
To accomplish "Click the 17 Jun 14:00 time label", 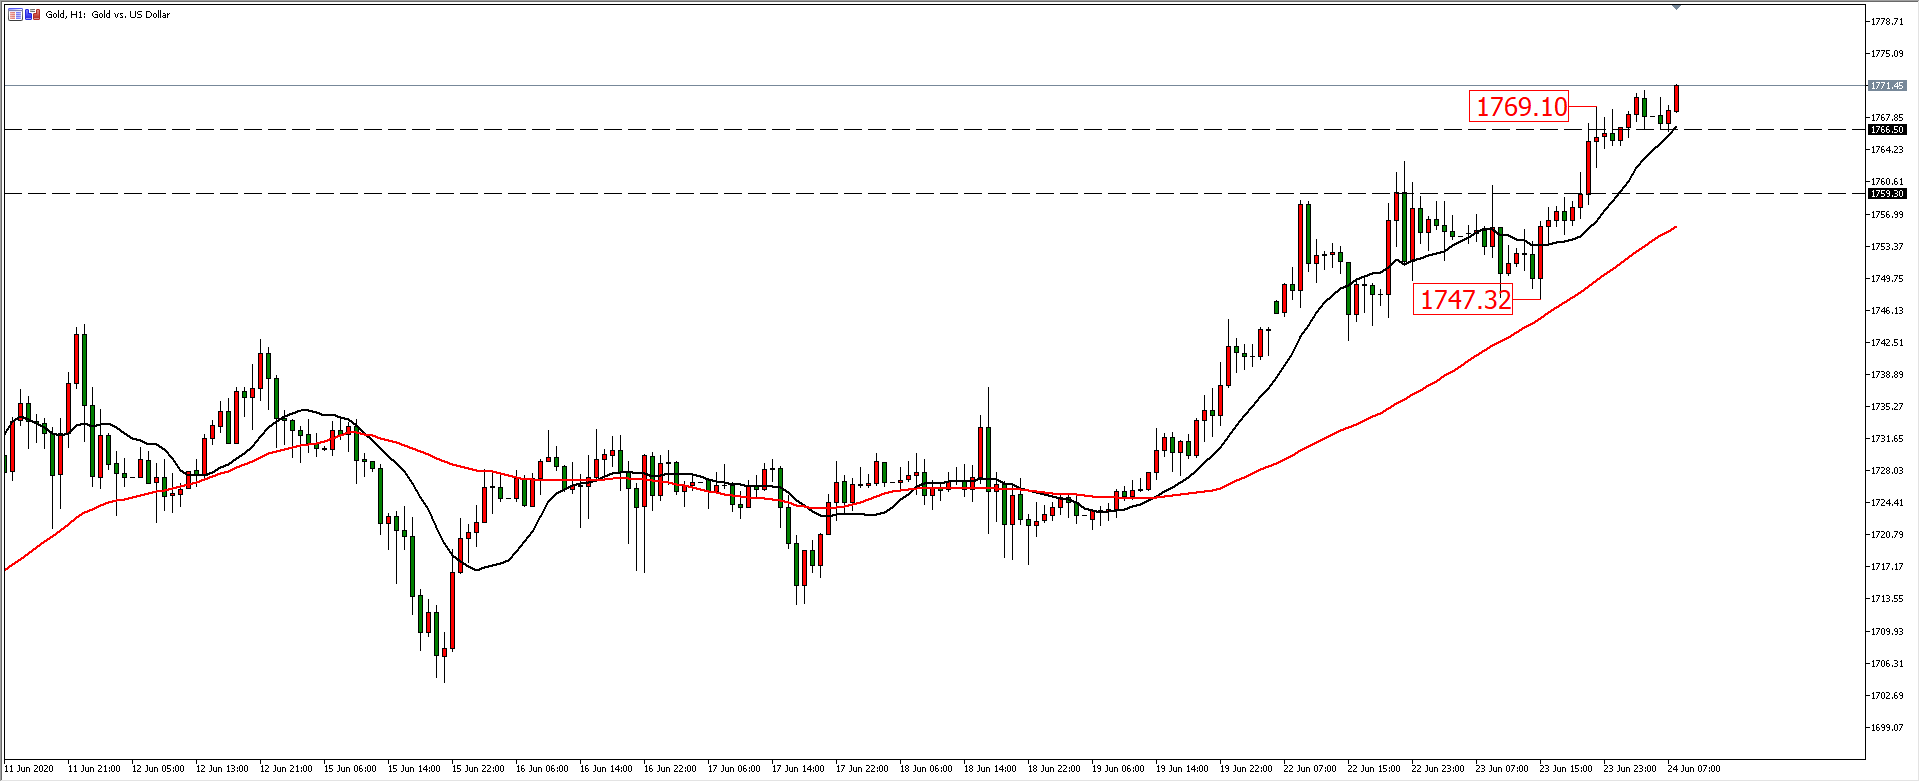I will coord(797,769).
